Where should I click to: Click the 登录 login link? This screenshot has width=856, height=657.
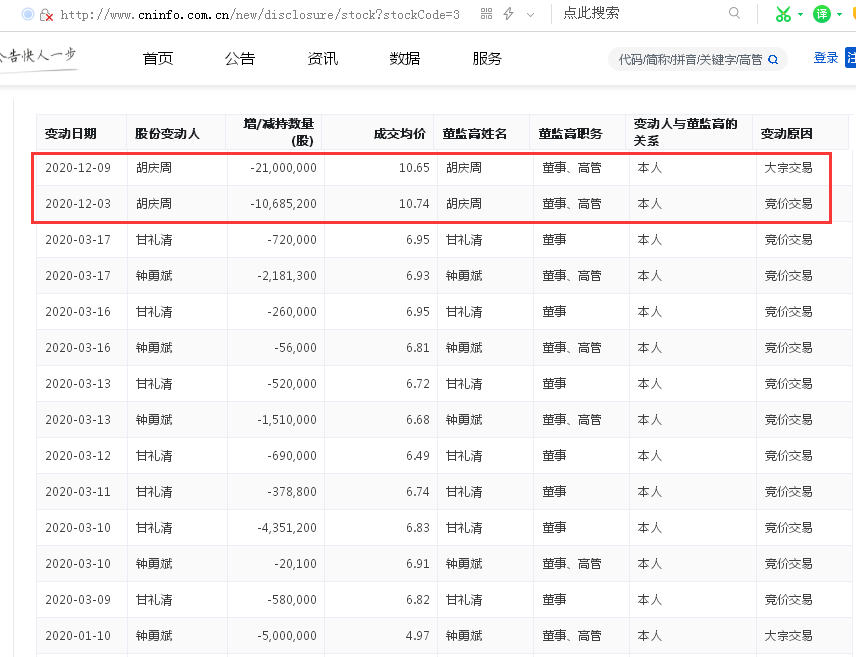point(826,58)
